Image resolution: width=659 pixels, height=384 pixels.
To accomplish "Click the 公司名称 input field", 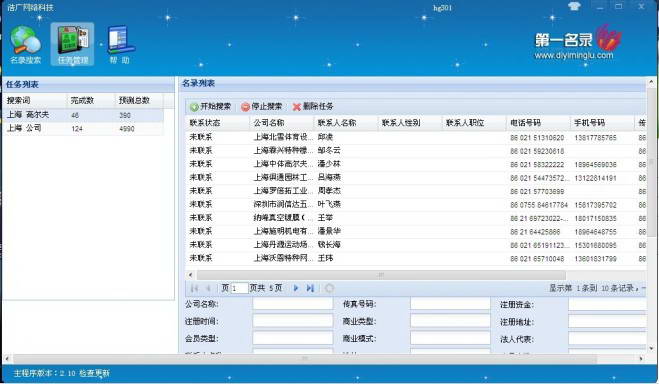I will point(293,304).
